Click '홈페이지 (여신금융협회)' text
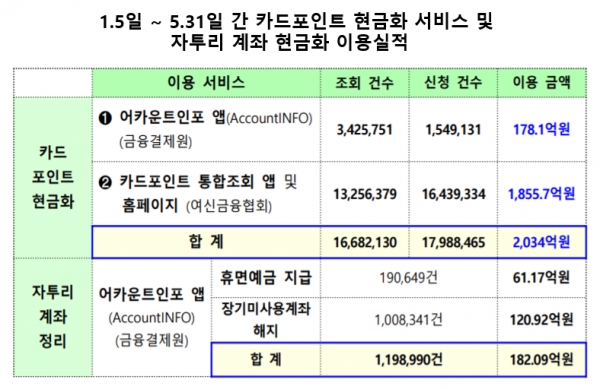This screenshot has height=389, width=600. (197, 206)
